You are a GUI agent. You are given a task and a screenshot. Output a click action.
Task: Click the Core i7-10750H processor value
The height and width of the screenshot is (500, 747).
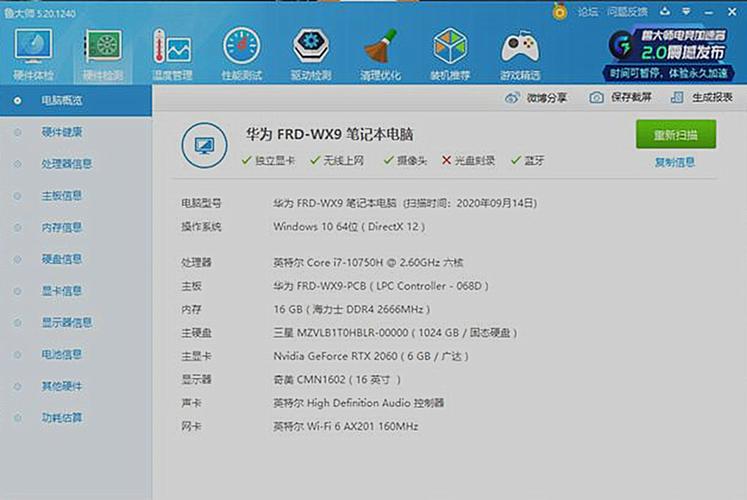(x=368, y=262)
